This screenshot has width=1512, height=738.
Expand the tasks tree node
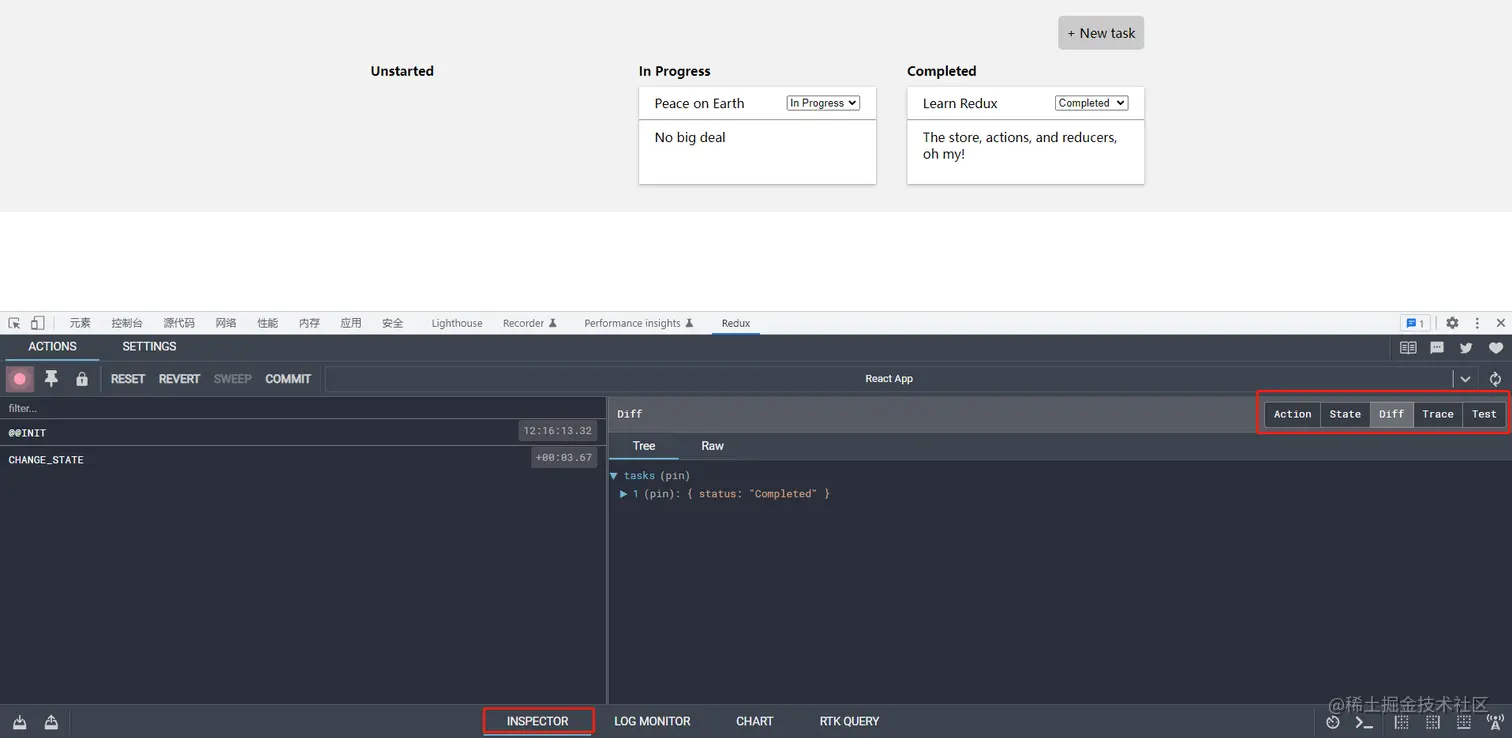pos(614,476)
